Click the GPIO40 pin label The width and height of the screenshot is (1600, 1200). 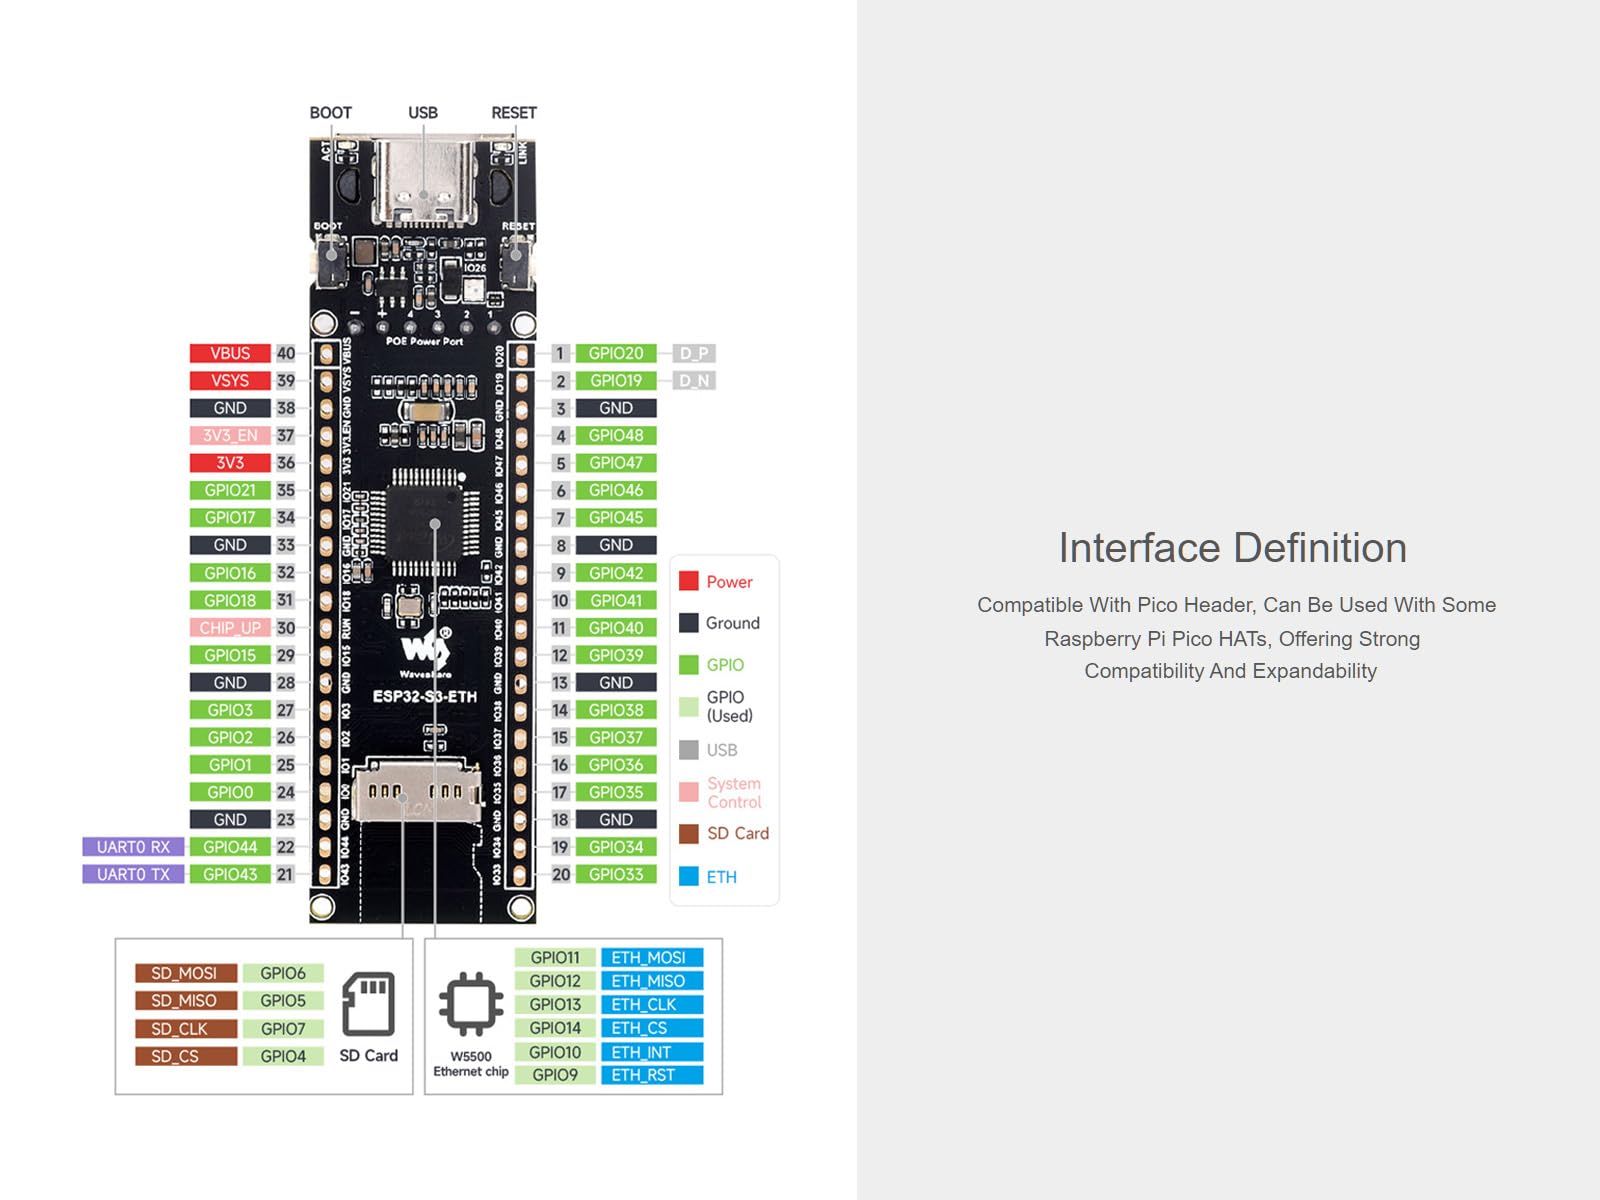pyautogui.click(x=616, y=628)
